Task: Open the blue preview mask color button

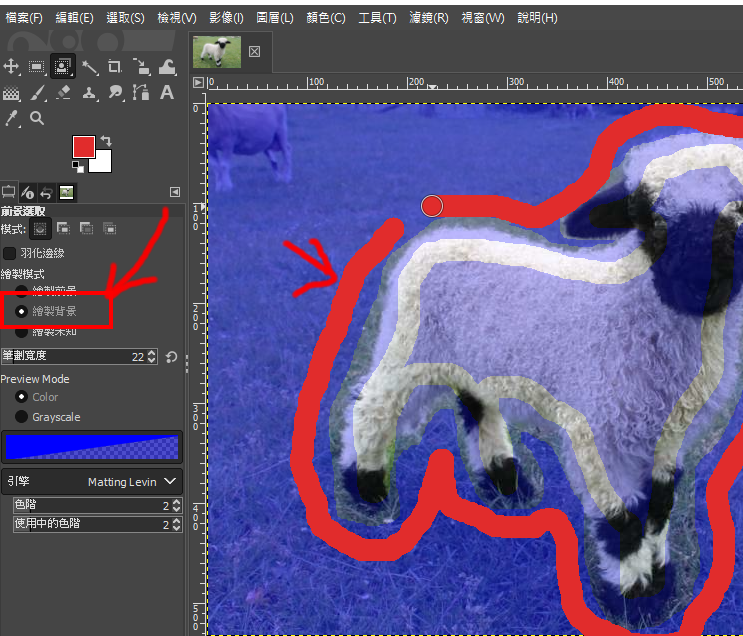Action: 92,447
